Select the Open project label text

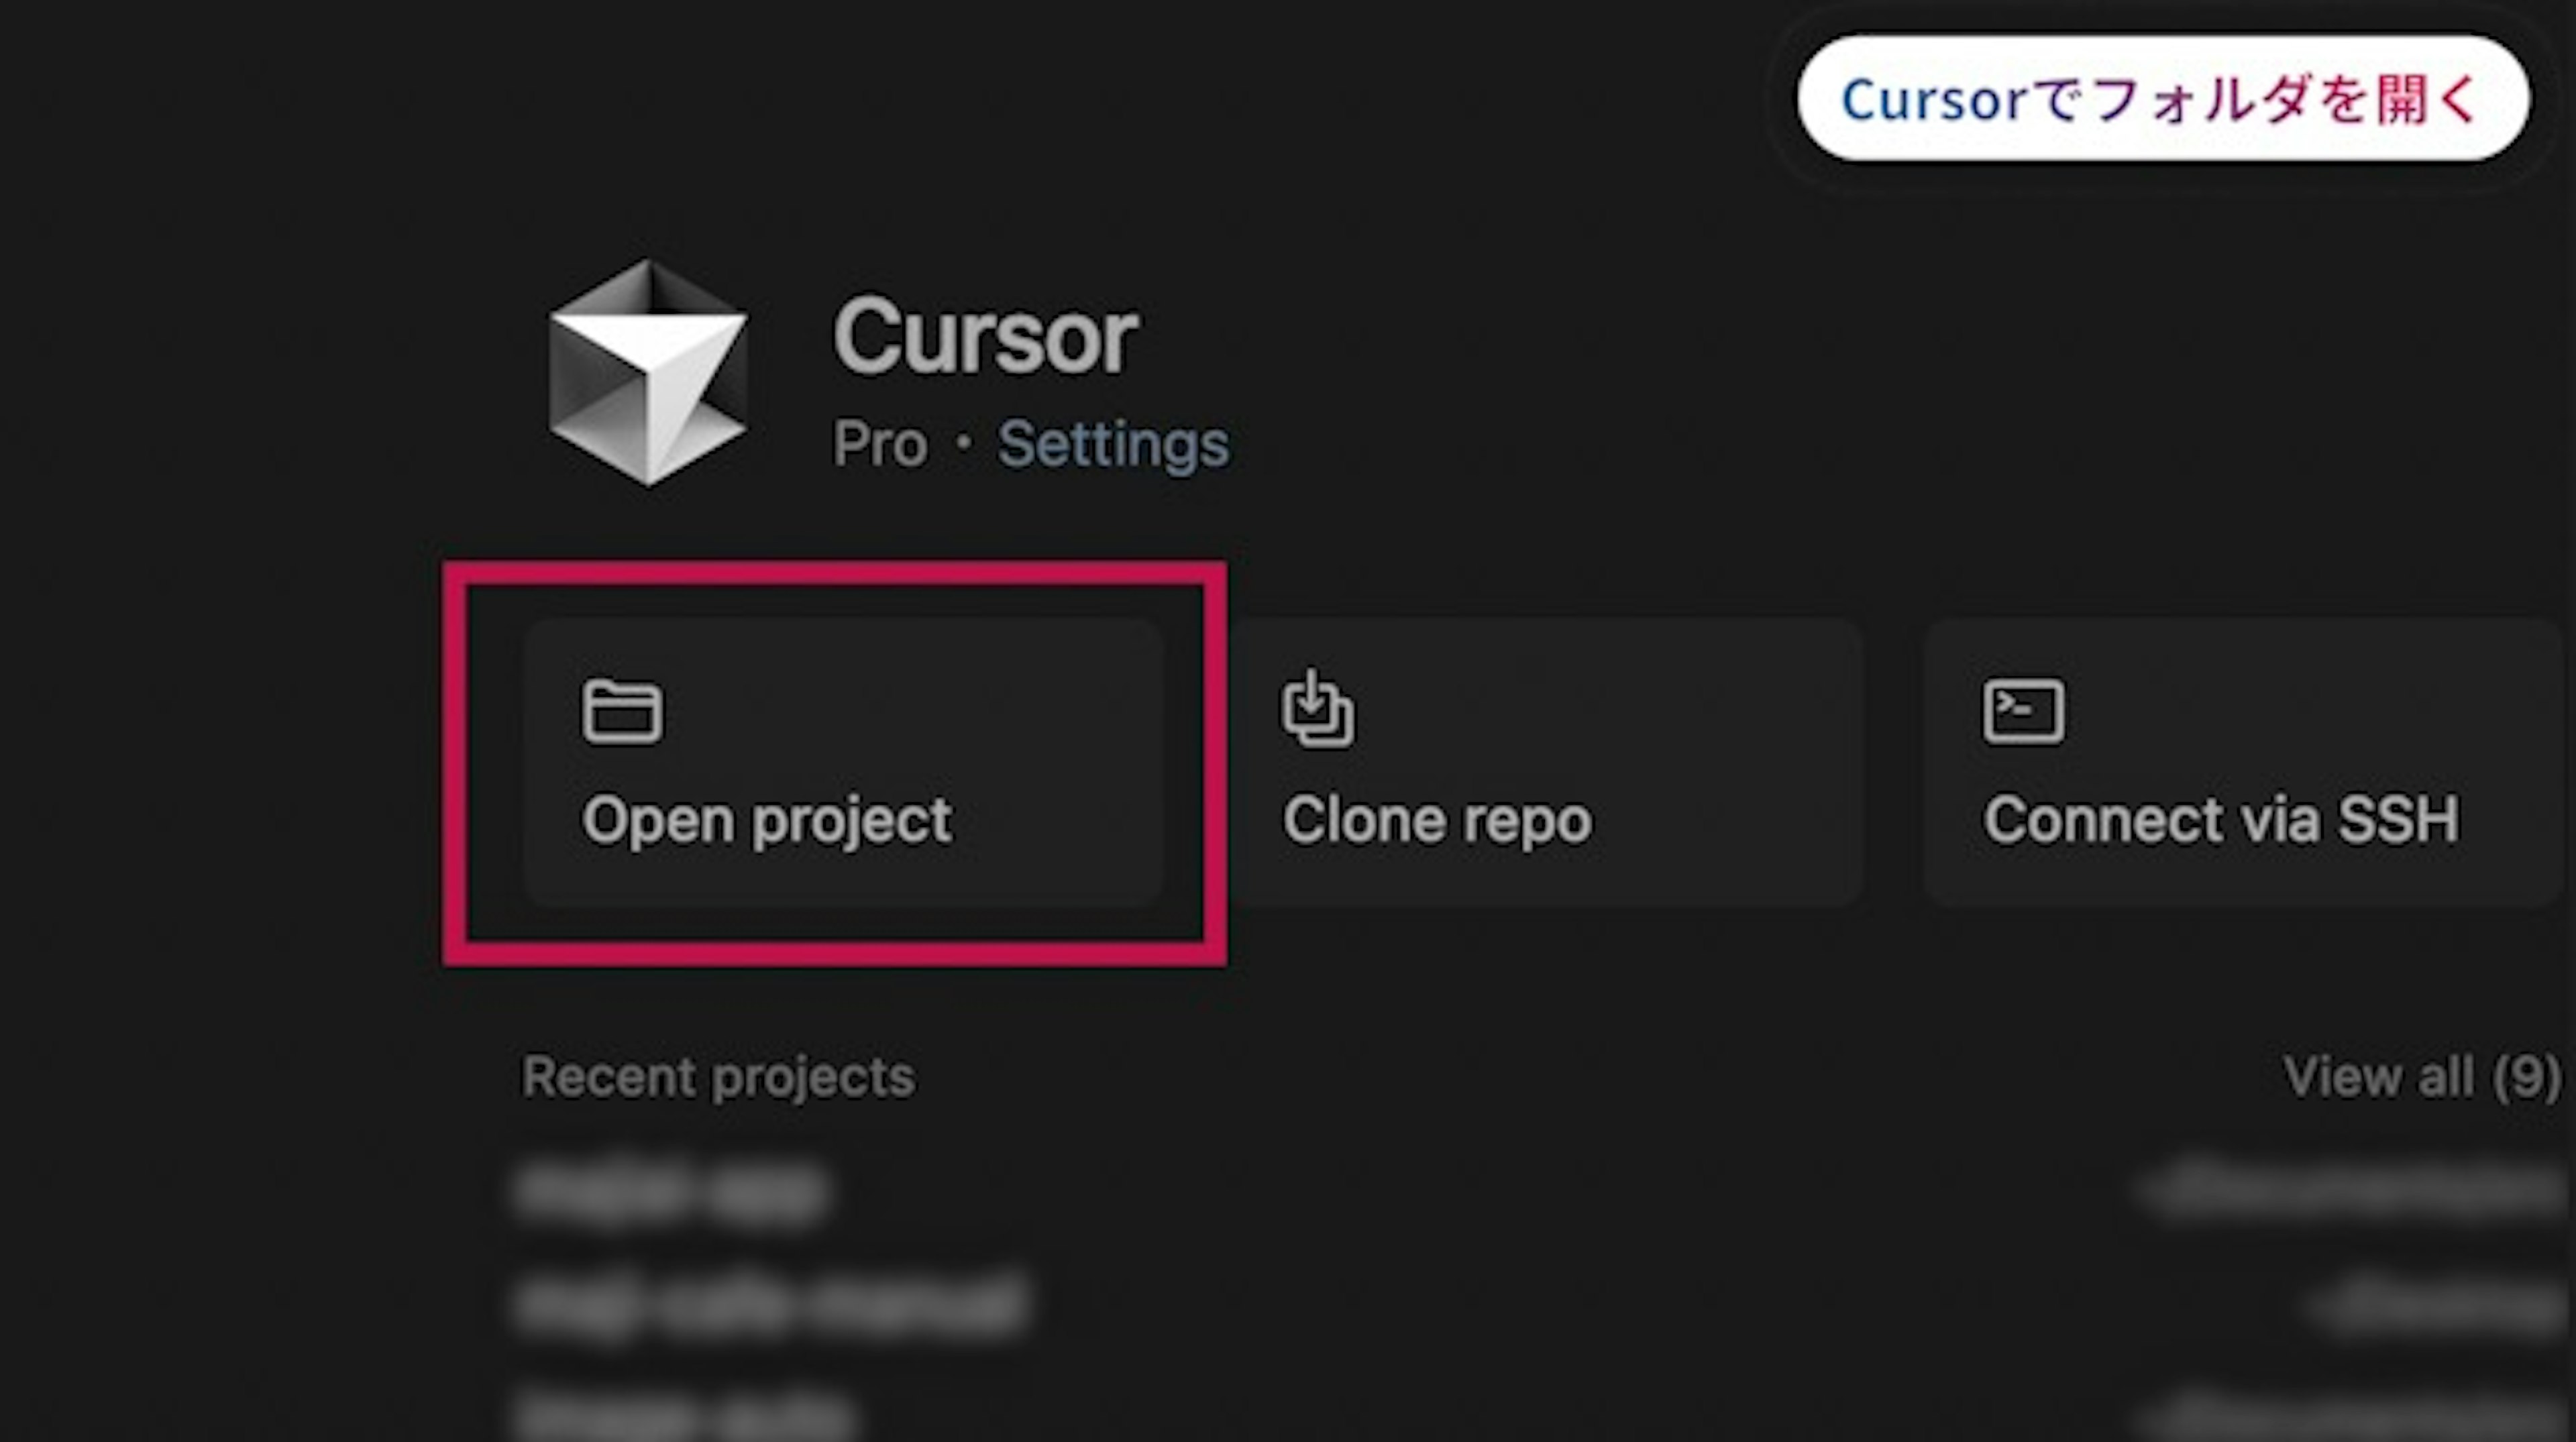click(767, 821)
